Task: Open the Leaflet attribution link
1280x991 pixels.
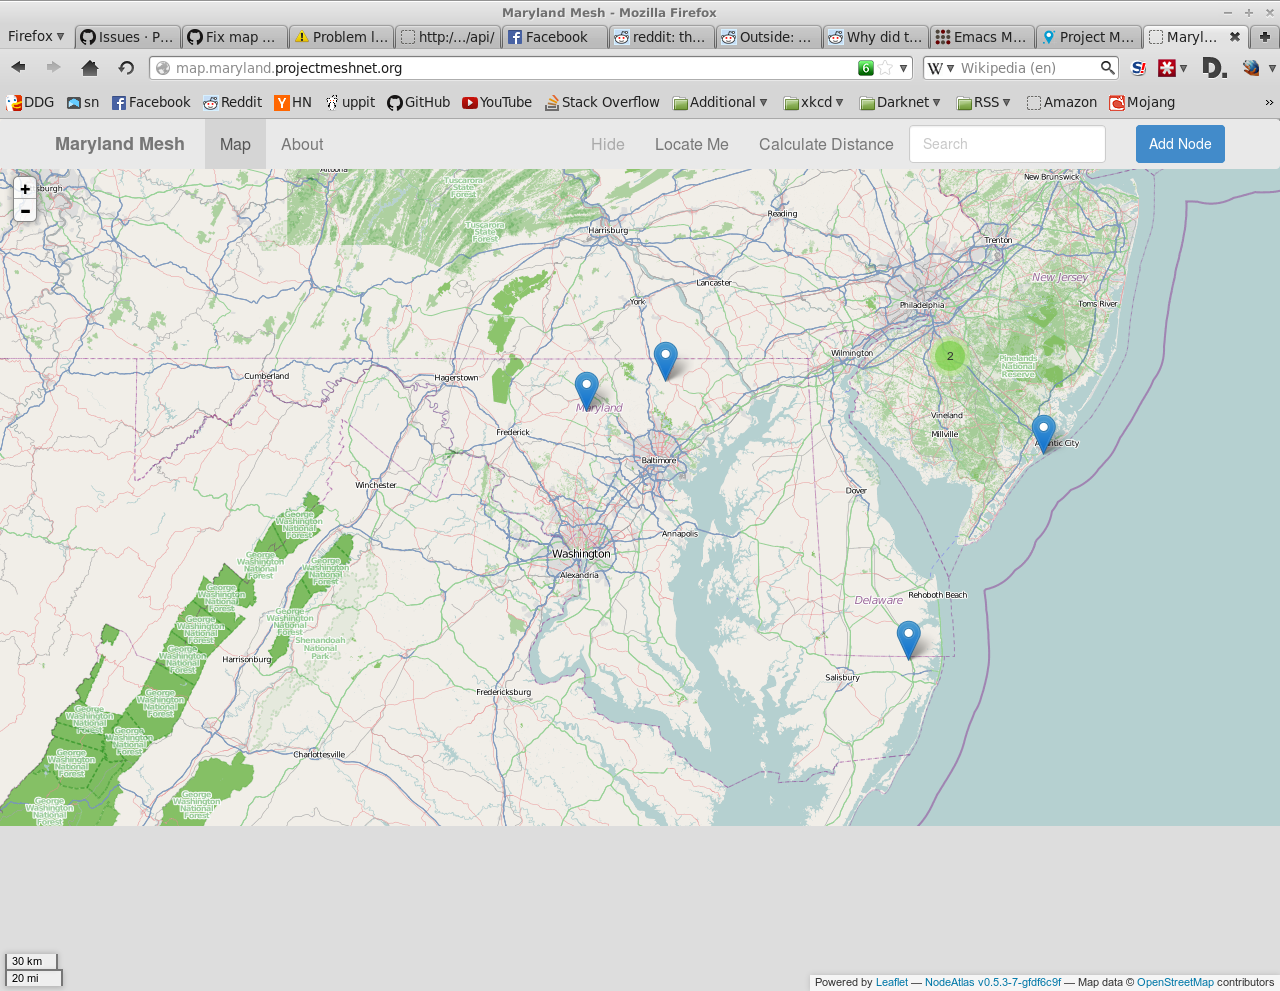Action: click(892, 982)
